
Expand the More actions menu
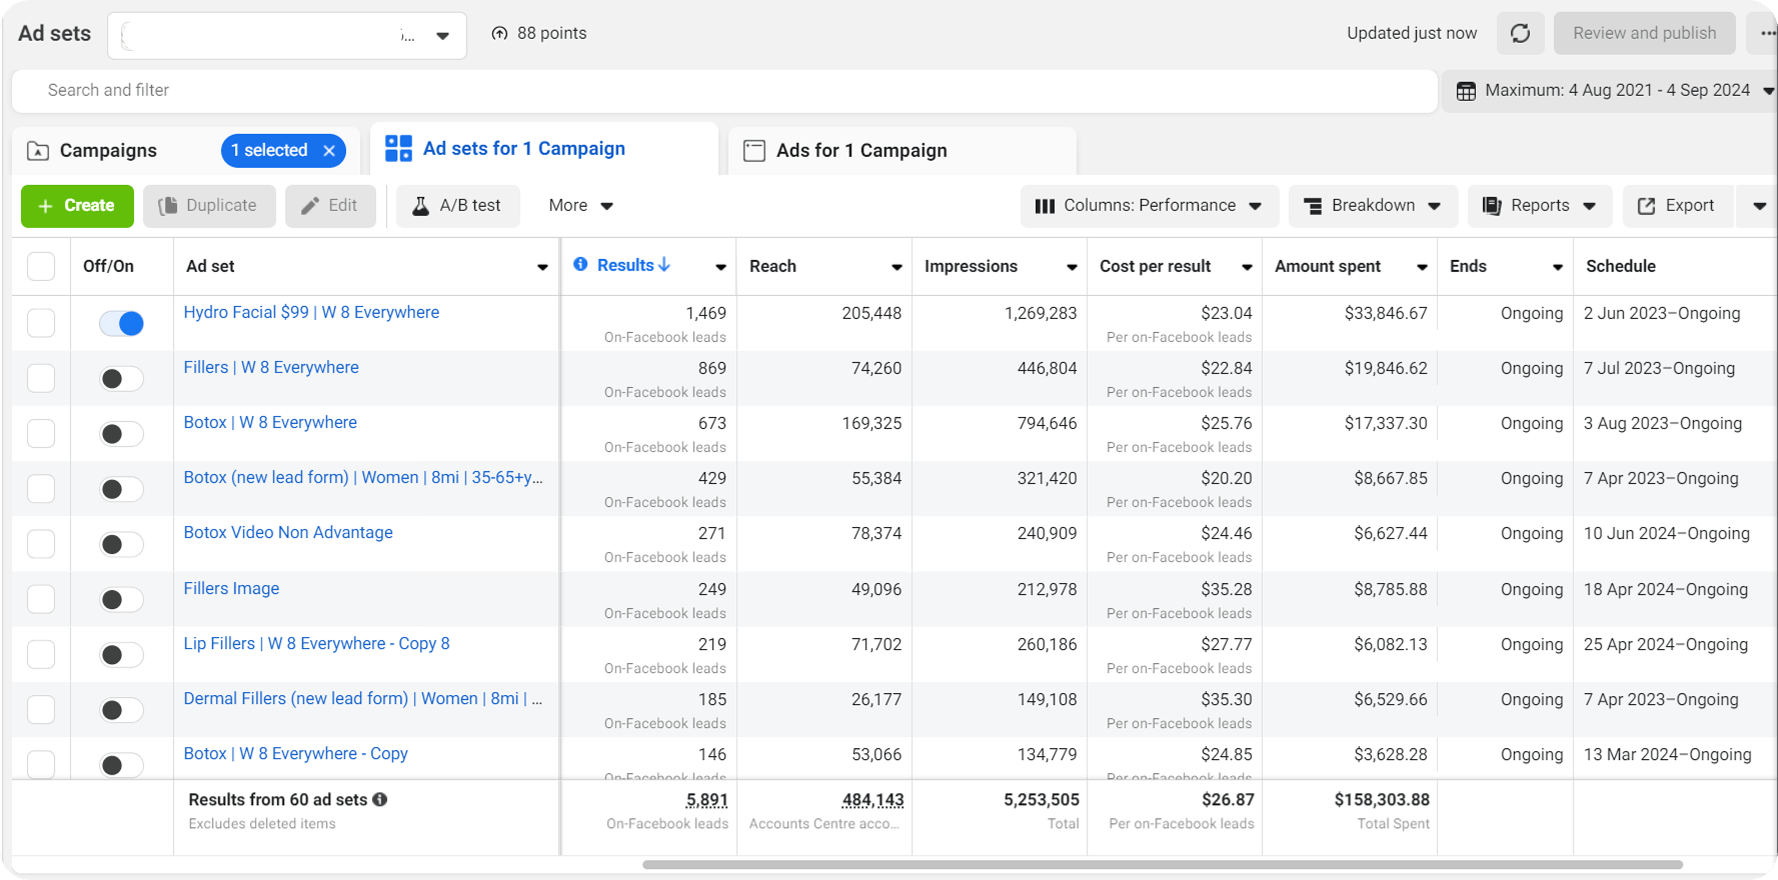click(580, 206)
